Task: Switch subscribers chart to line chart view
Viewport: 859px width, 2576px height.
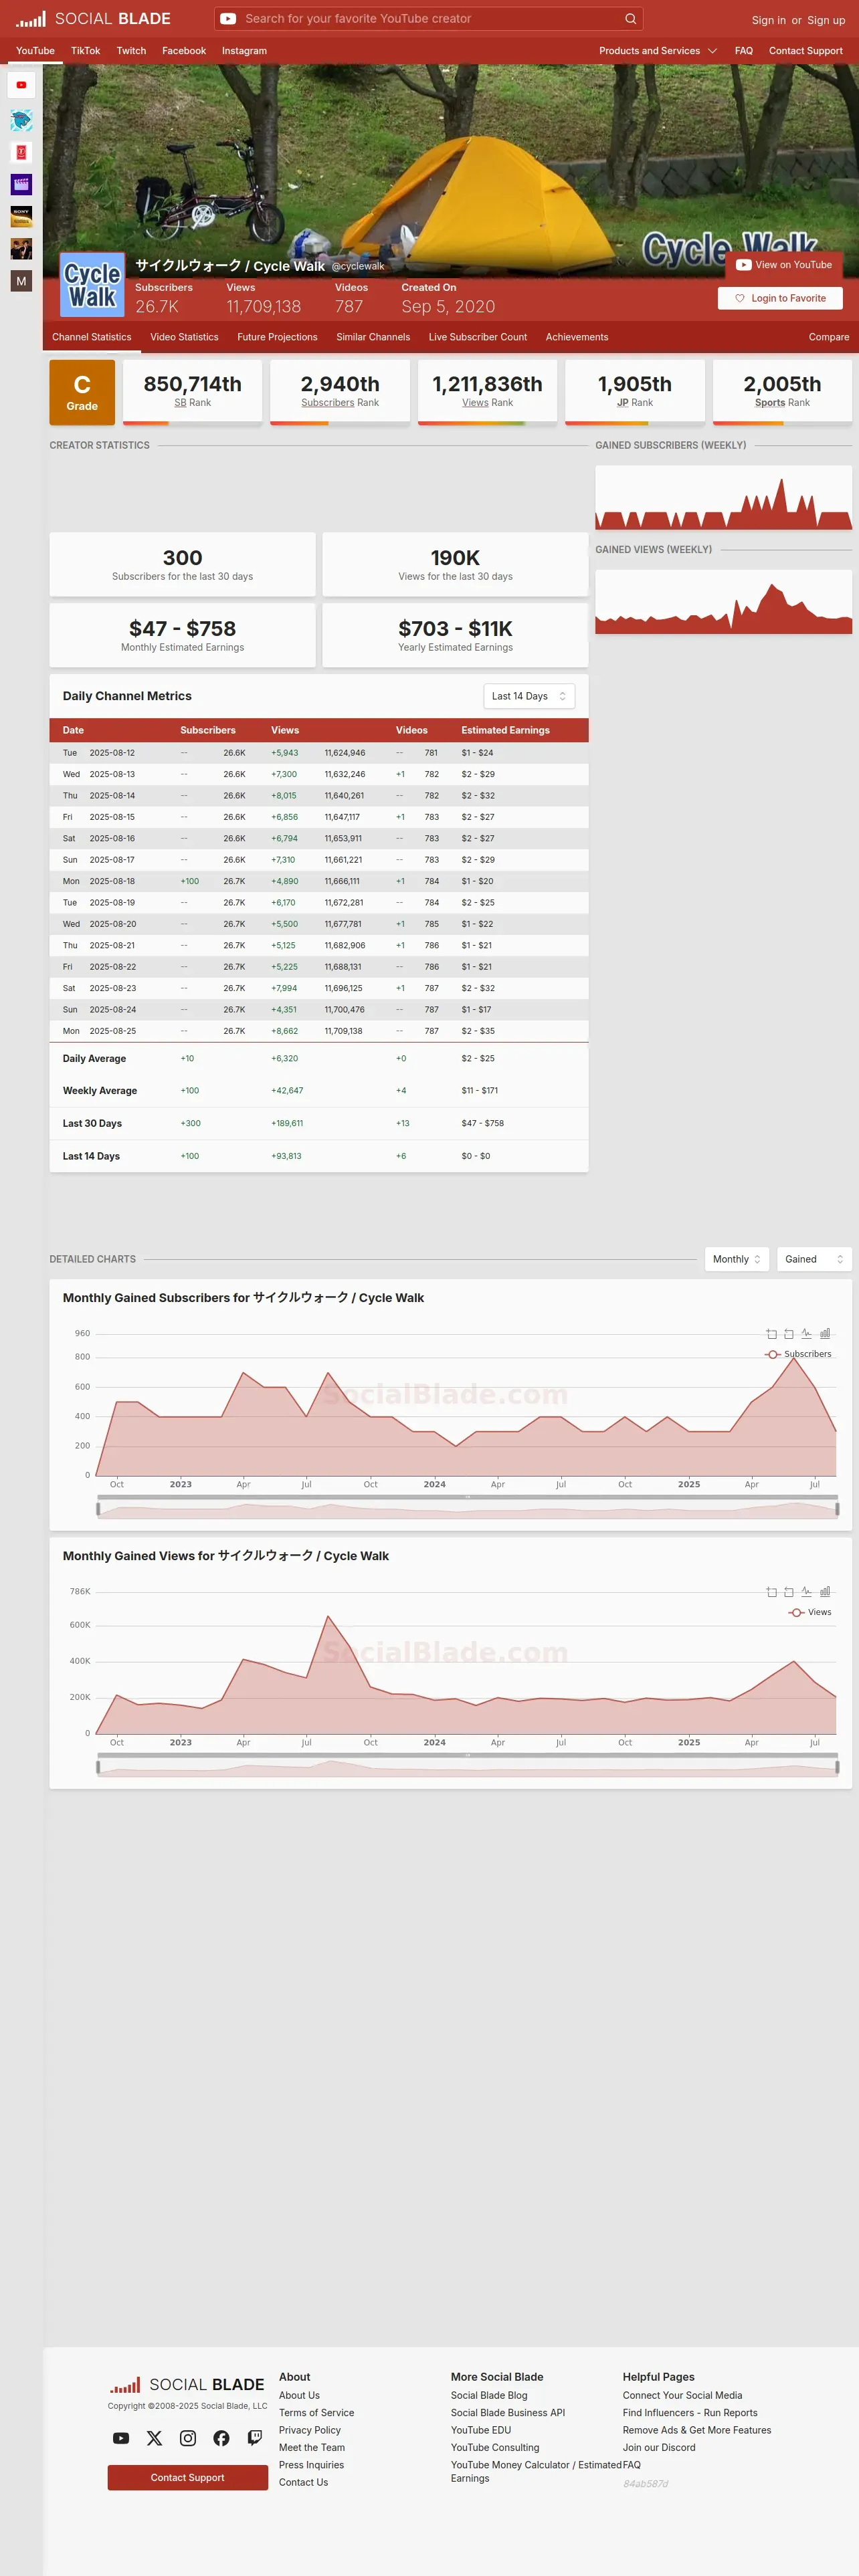Action: coord(806,1333)
